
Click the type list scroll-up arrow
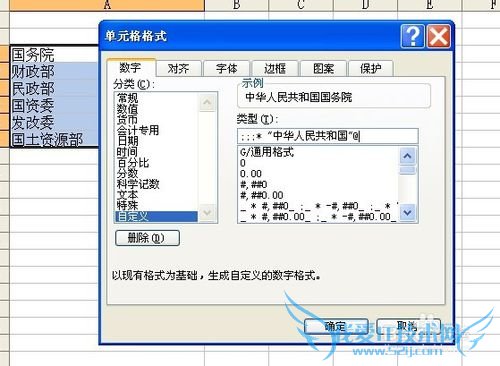tap(408, 156)
